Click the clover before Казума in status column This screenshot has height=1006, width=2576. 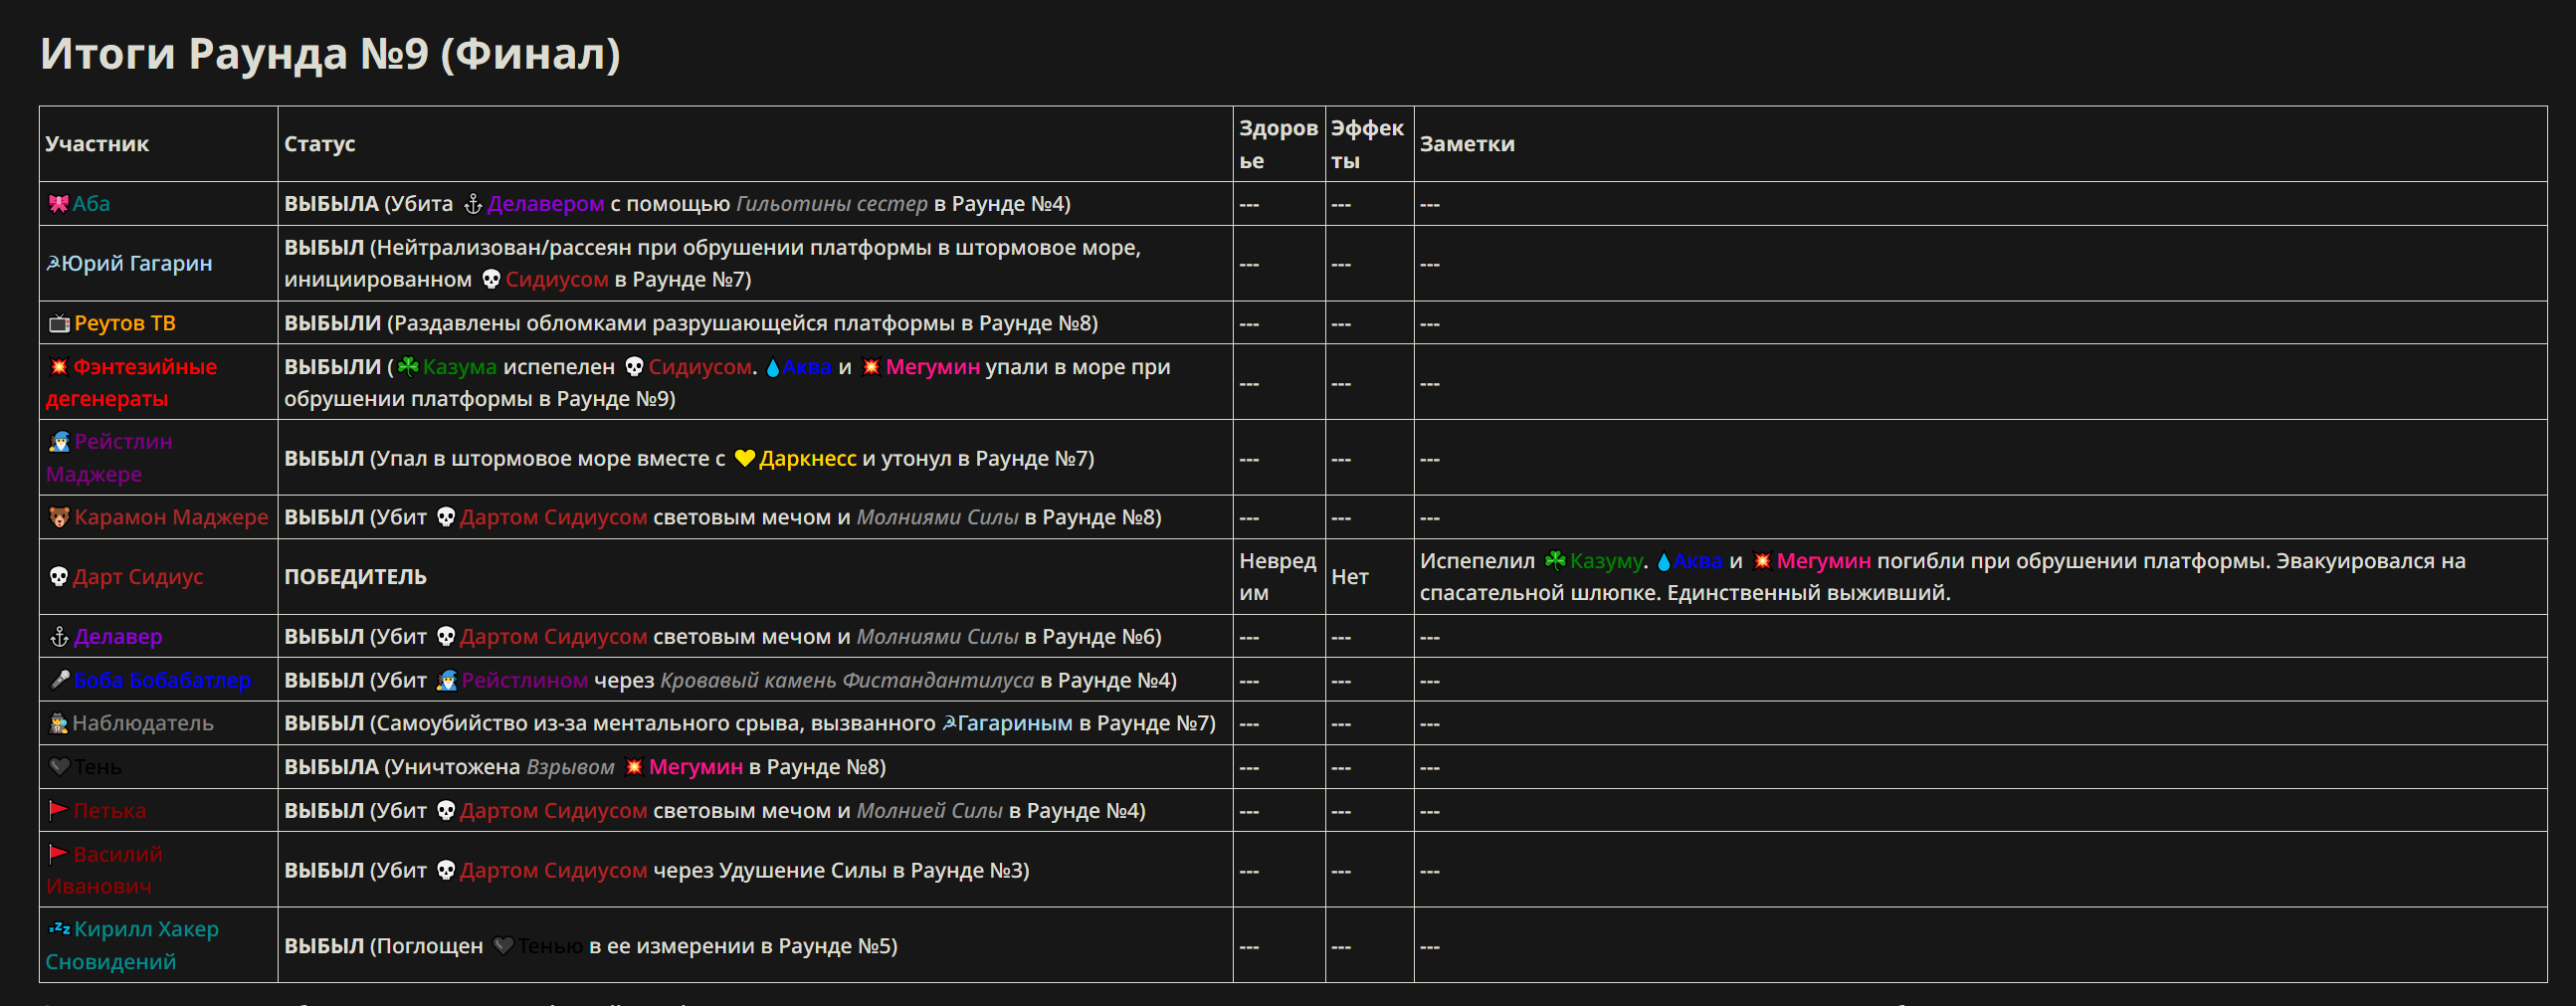[408, 367]
